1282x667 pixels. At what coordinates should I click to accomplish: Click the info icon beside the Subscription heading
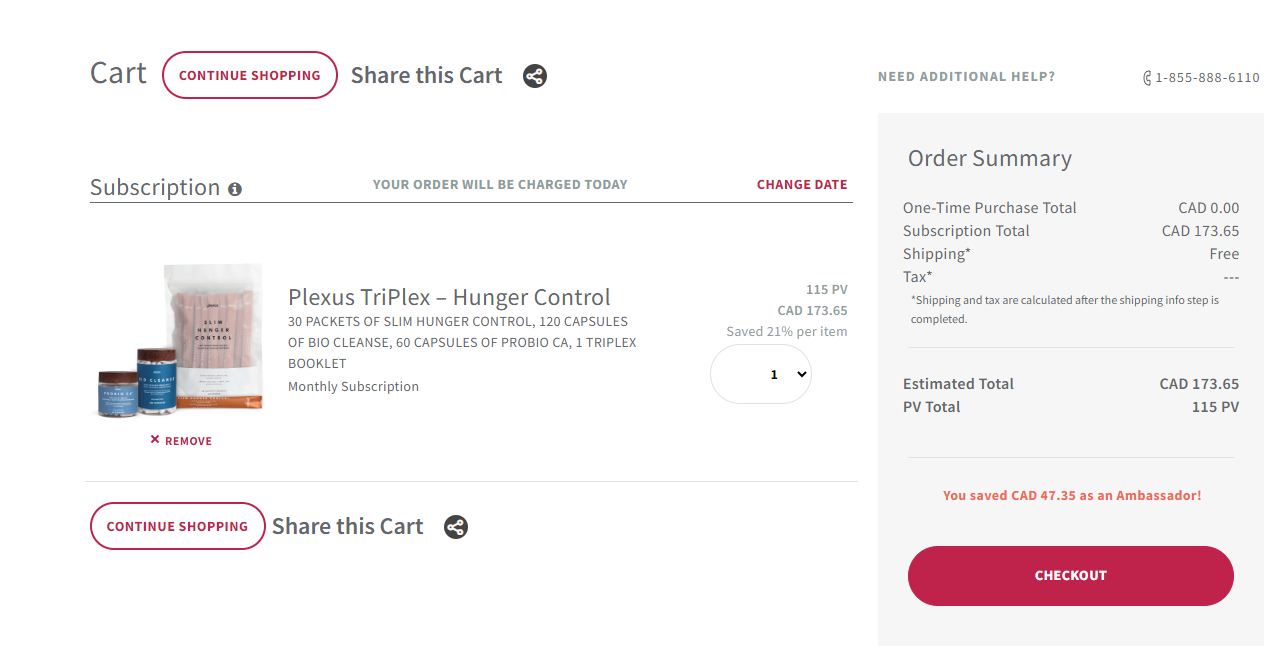click(235, 189)
